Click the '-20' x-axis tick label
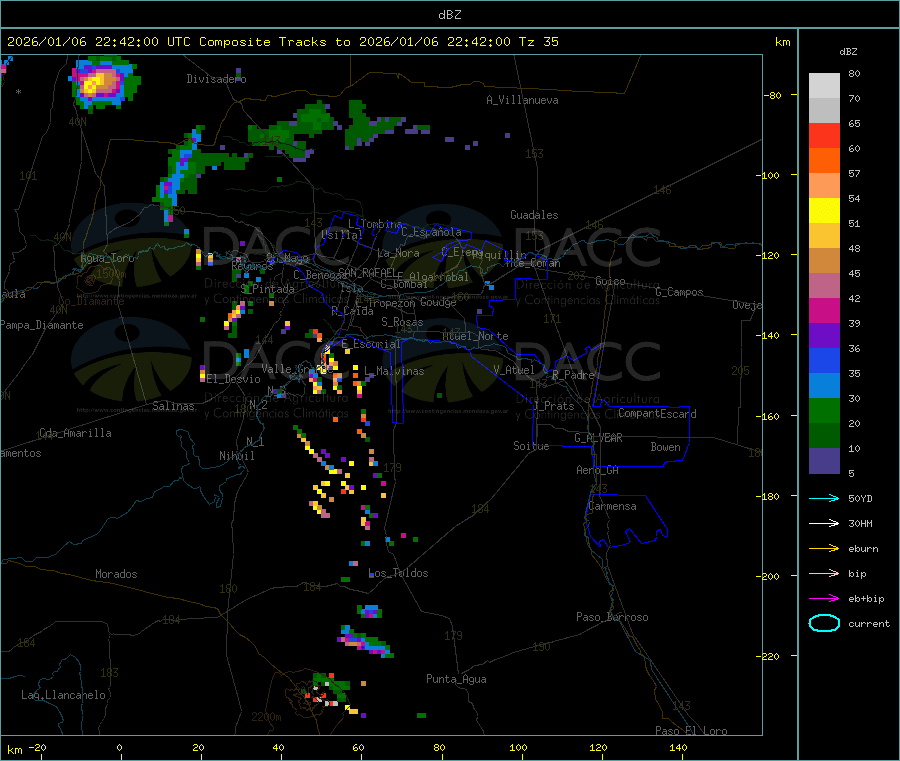Viewport: 900px width, 761px height. coord(37,747)
